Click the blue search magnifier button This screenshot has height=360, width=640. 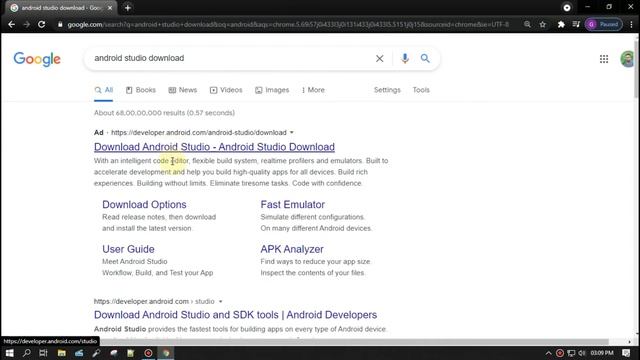[x=425, y=58]
